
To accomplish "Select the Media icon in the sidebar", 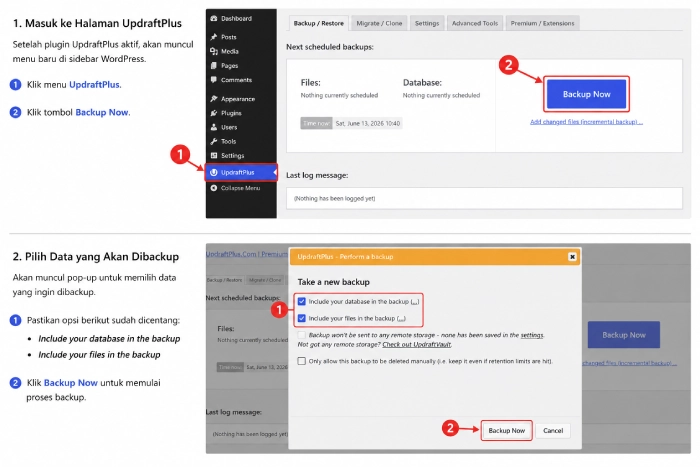I will (214, 51).
